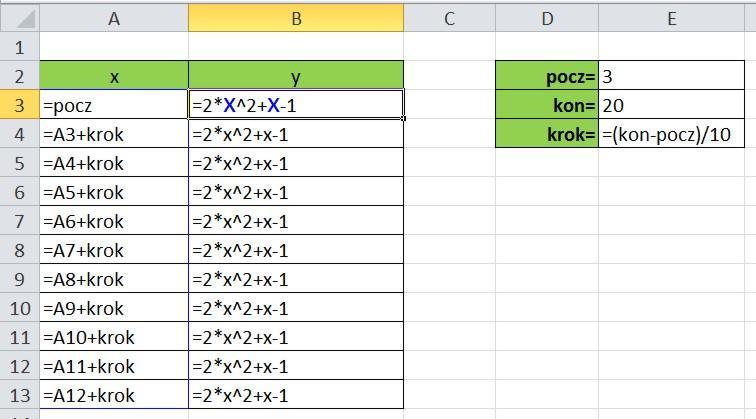Select row 10 header
Image resolution: width=756 pixels, height=419 pixels.
[20, 308]
